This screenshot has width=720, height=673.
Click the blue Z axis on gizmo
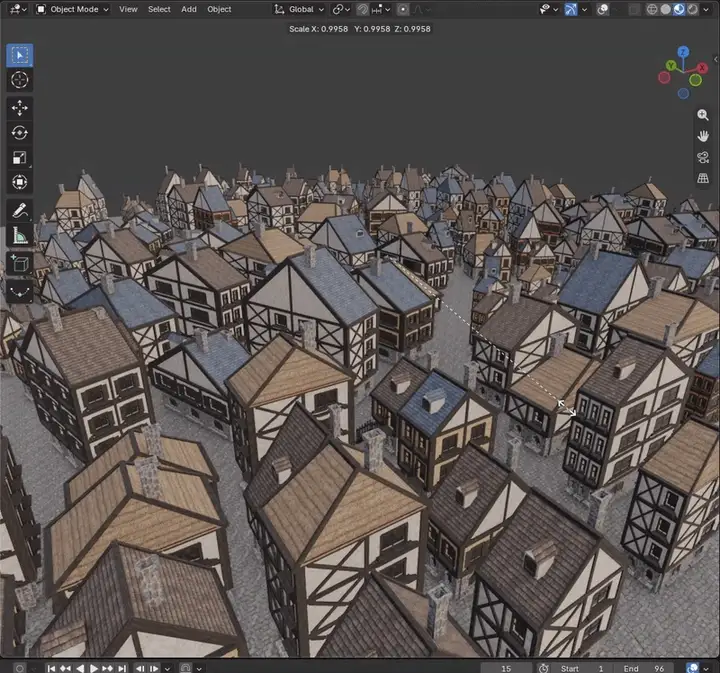683,52
